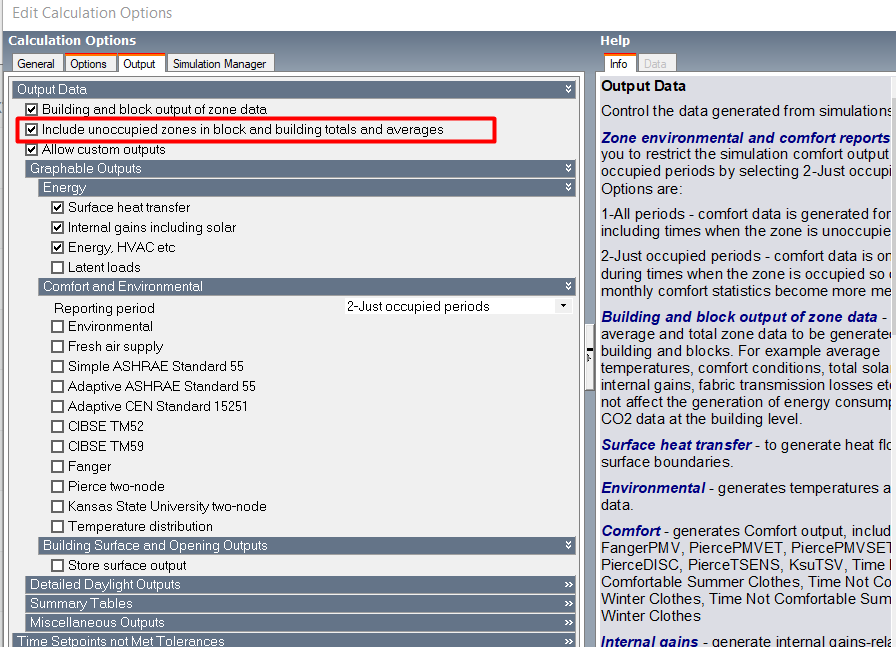Collapse the Output Data section
Image resolution: width=896 pixels, height=647 pixels.
pyautogui.click(x=568, y=89)
